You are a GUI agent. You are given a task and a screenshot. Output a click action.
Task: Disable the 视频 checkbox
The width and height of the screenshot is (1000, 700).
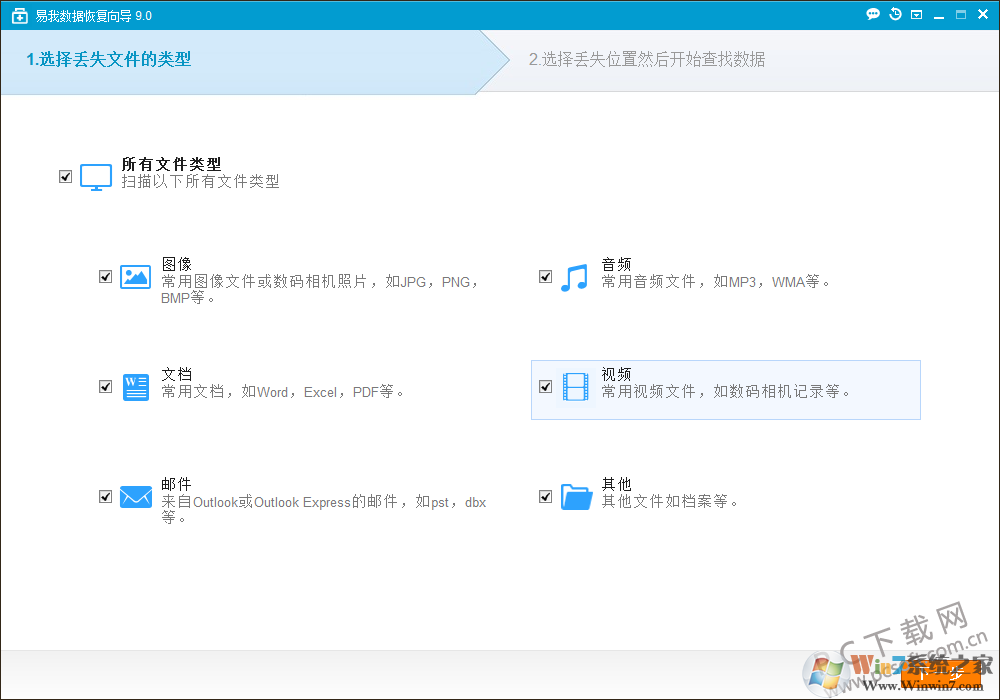click(546, 387)
